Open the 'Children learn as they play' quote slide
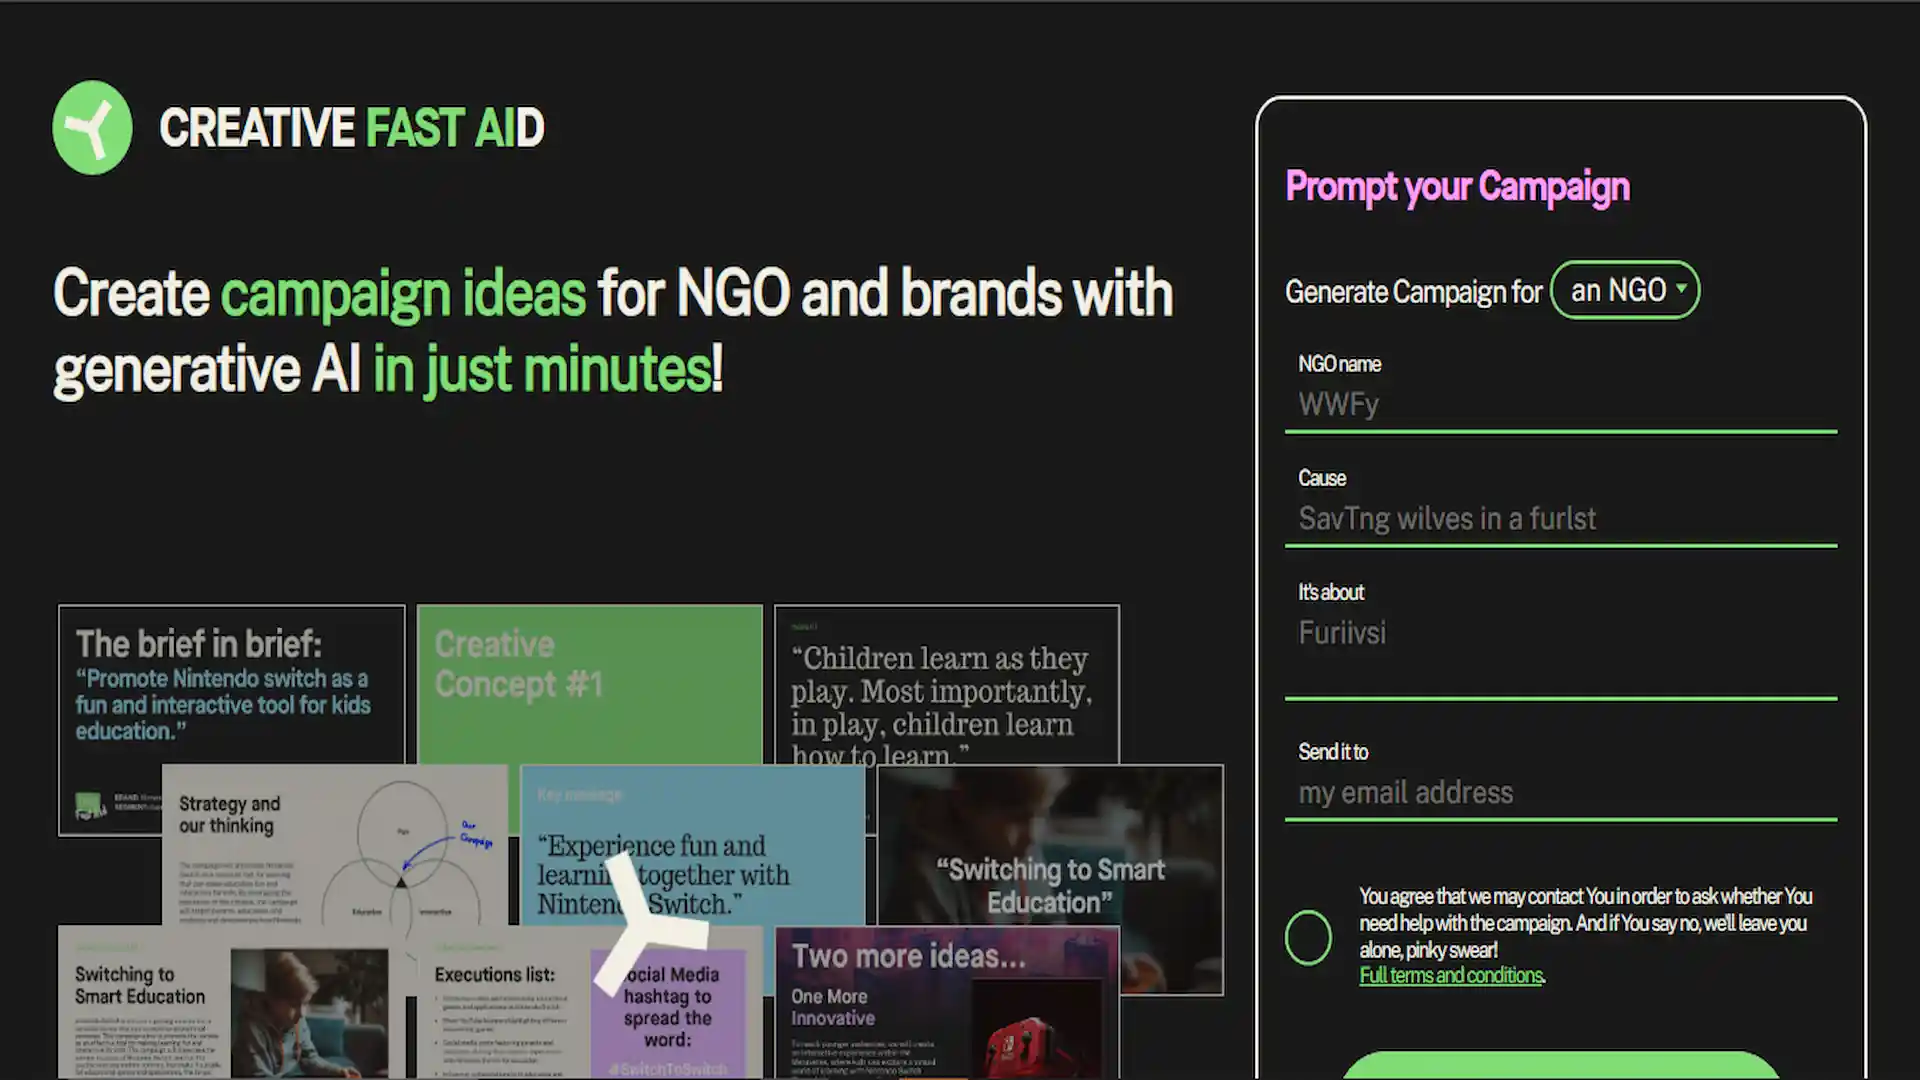The width and height of the screenshot is (1920, 1080). pyautogui.click(x=947, y=685)
